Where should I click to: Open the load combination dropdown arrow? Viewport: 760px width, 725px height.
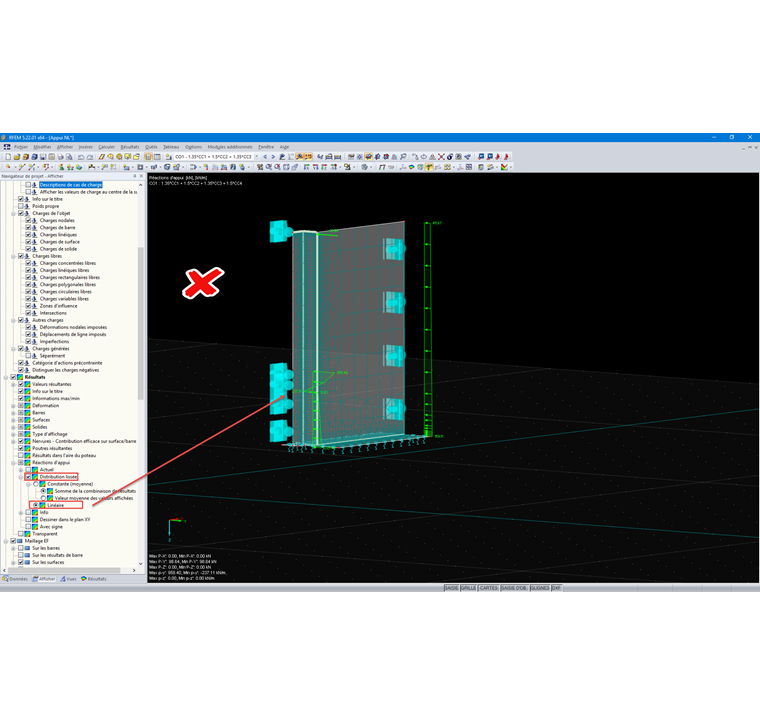pyautogui.click(x=257, y=157)
